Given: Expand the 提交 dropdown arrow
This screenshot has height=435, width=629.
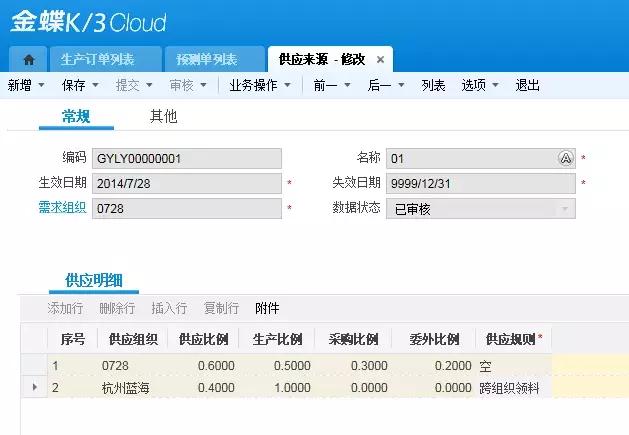Looking at the screenshot, I should (149, 85).
